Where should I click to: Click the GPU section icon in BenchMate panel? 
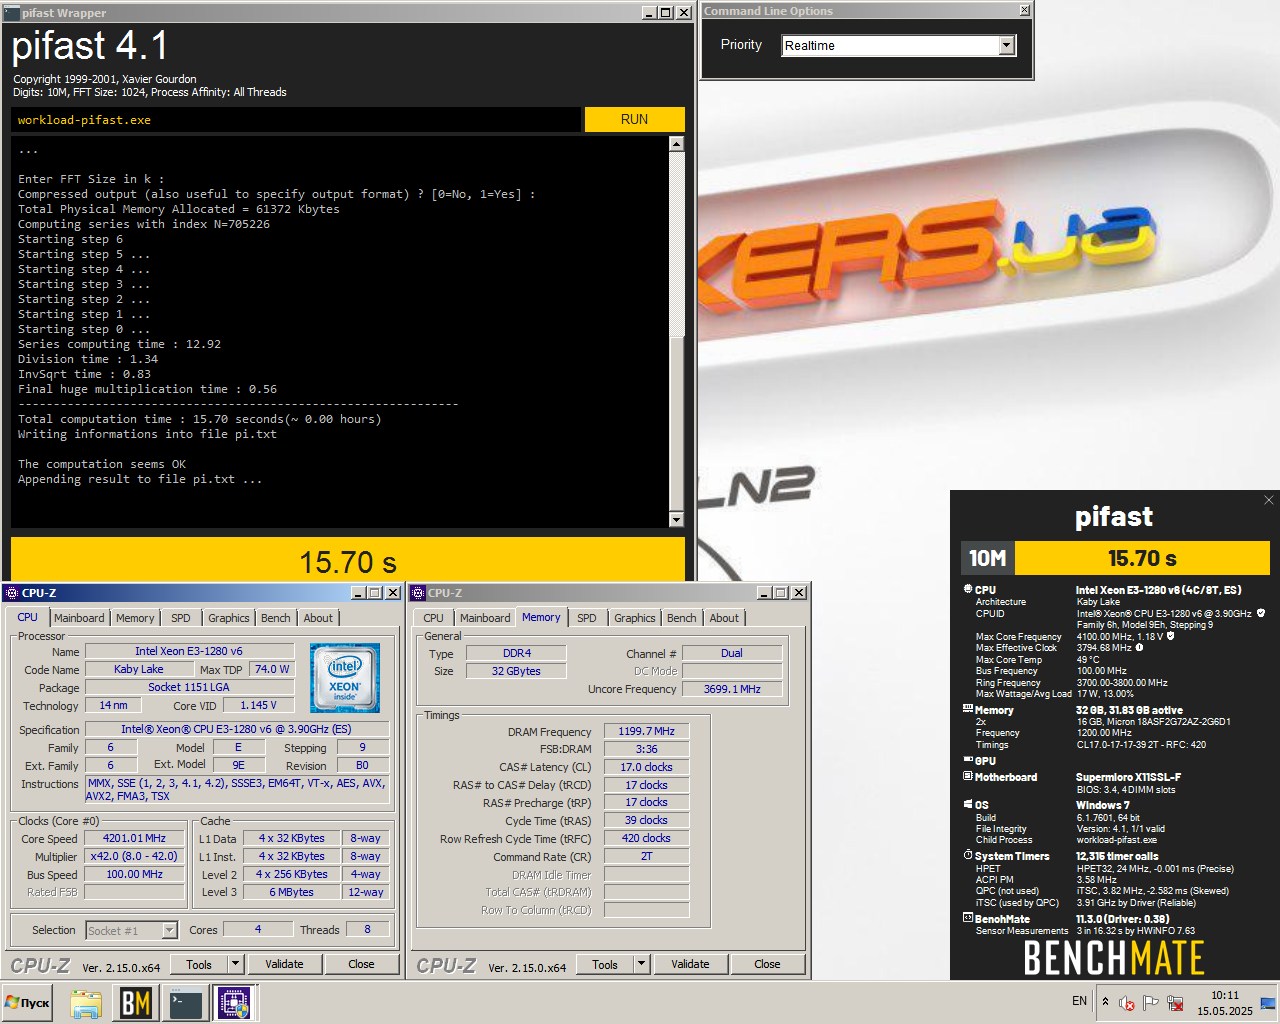point(967,760)
